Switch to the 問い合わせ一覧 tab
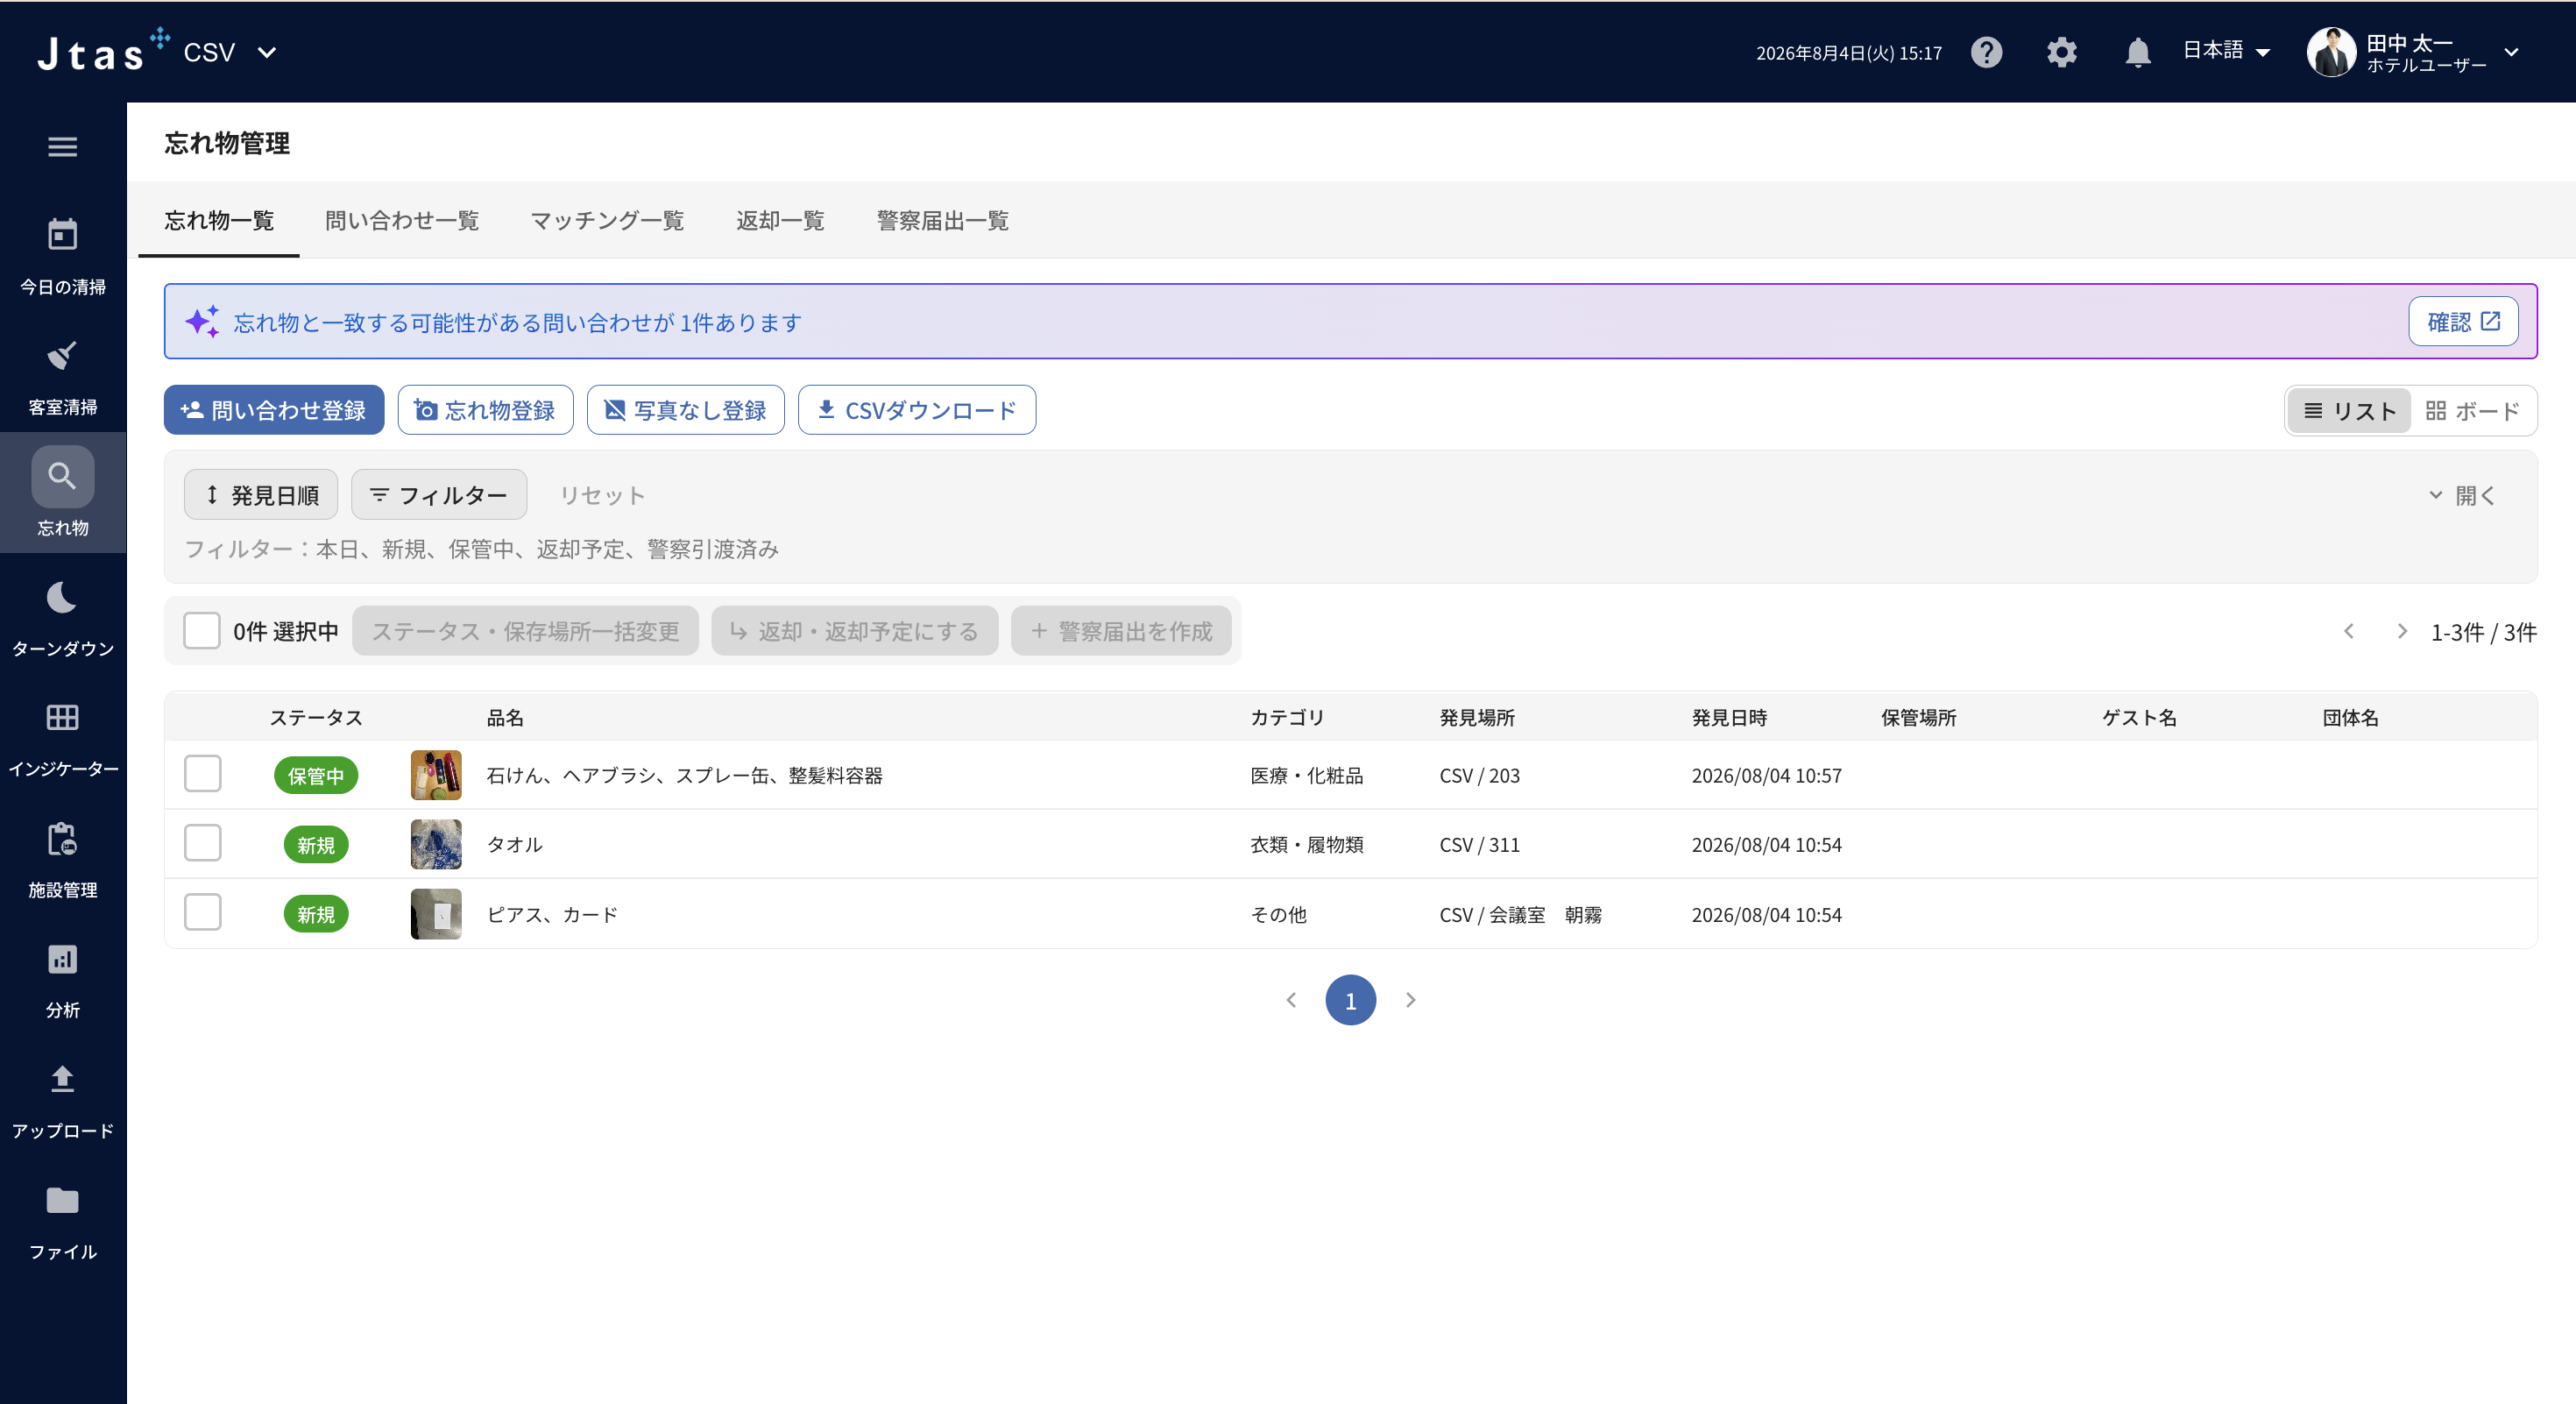Screen dimensions: 2576x1404 pos(402,220)
